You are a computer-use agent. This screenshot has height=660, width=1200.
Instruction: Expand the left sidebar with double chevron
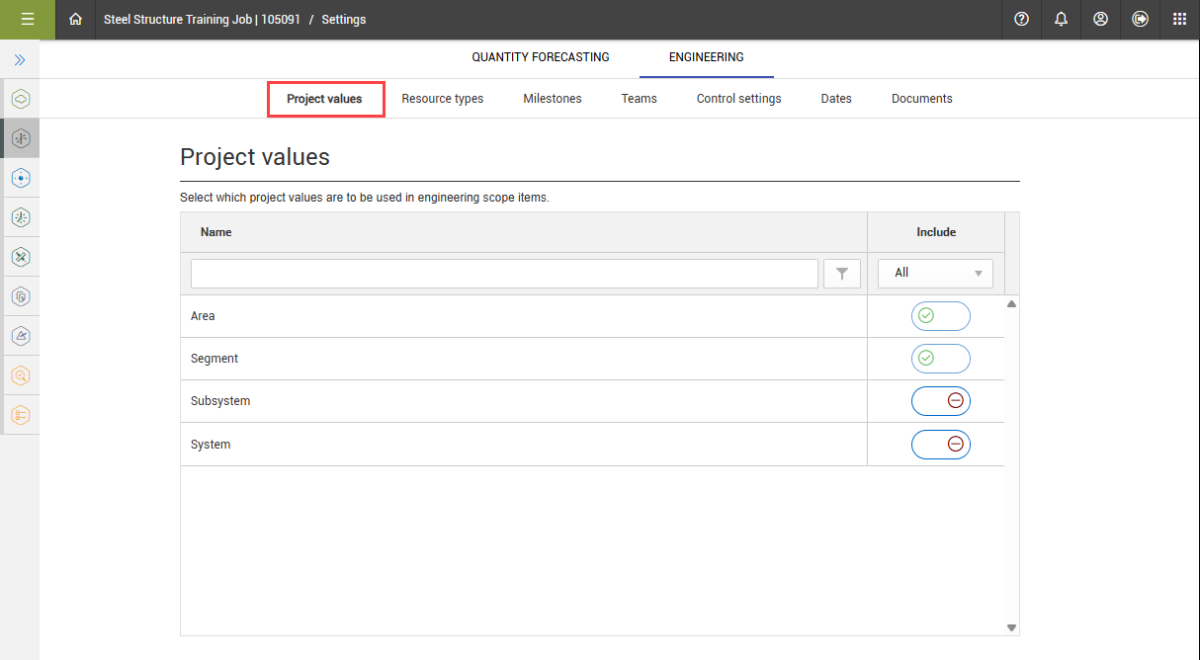click(19, 60)
